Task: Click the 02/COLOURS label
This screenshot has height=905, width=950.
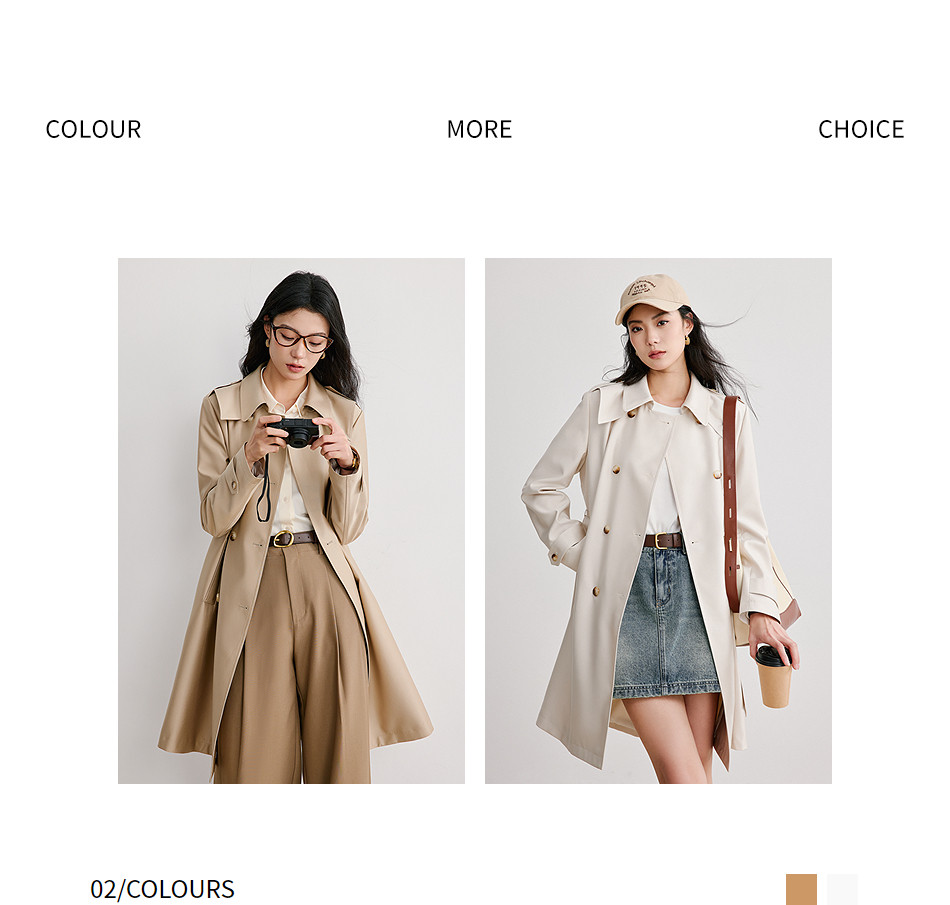Action: point(162,889)
